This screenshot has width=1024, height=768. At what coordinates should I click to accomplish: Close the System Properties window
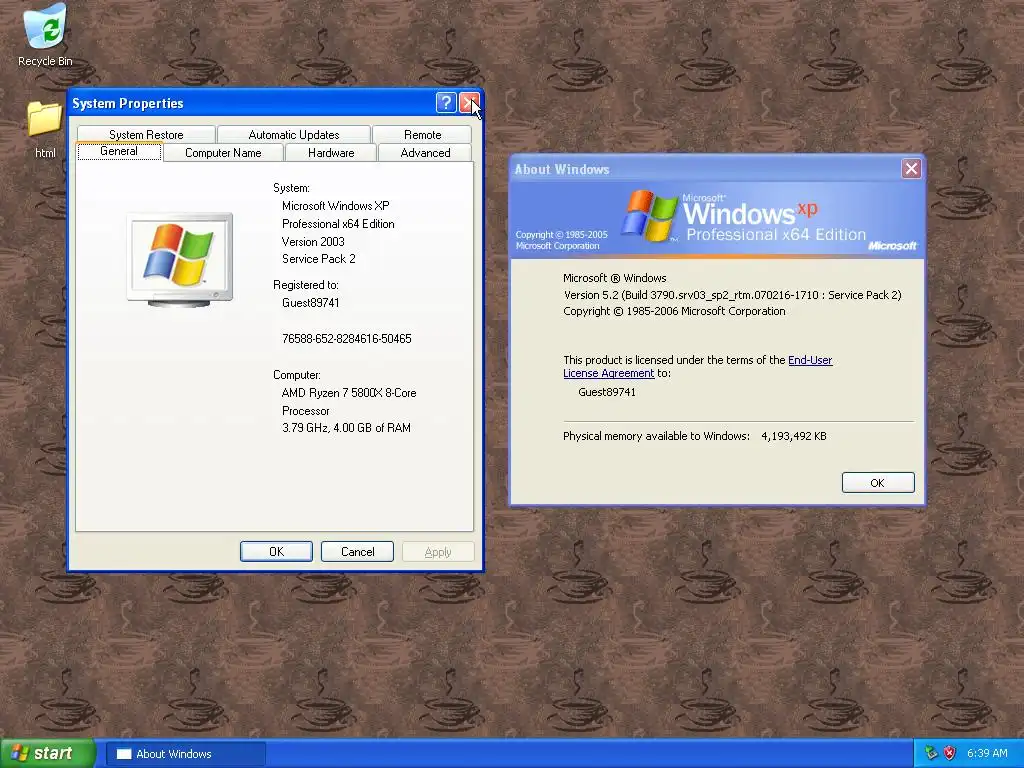pyautogui.click(x=469, y=103)
